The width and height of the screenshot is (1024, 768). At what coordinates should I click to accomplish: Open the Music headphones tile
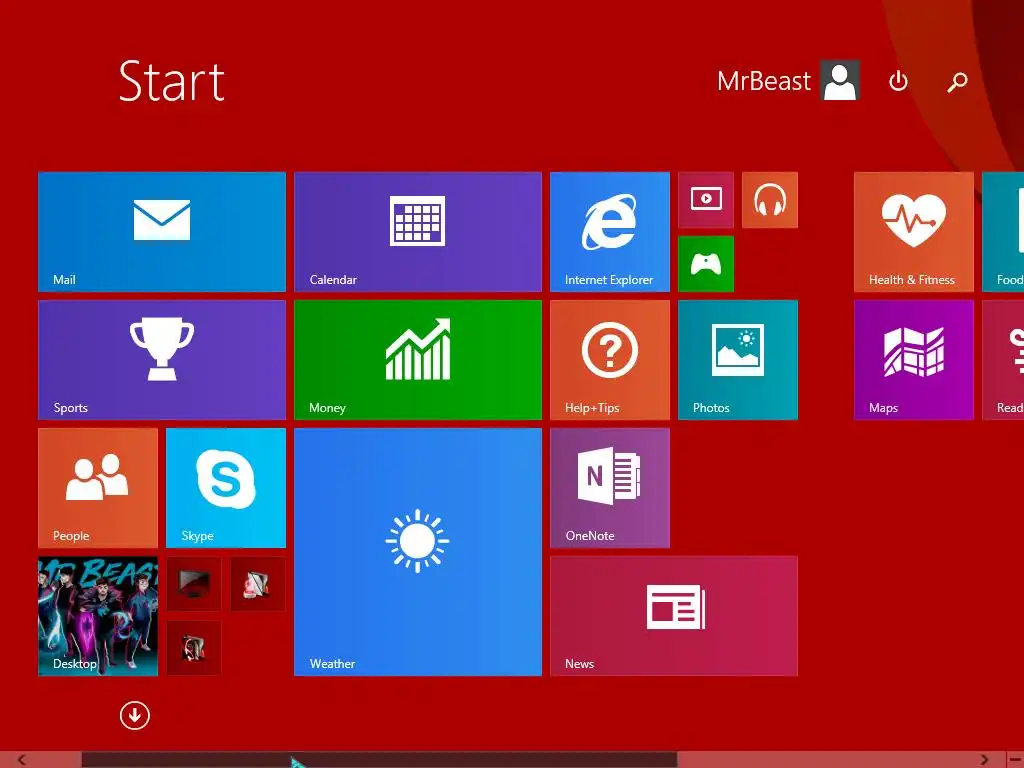770,200
